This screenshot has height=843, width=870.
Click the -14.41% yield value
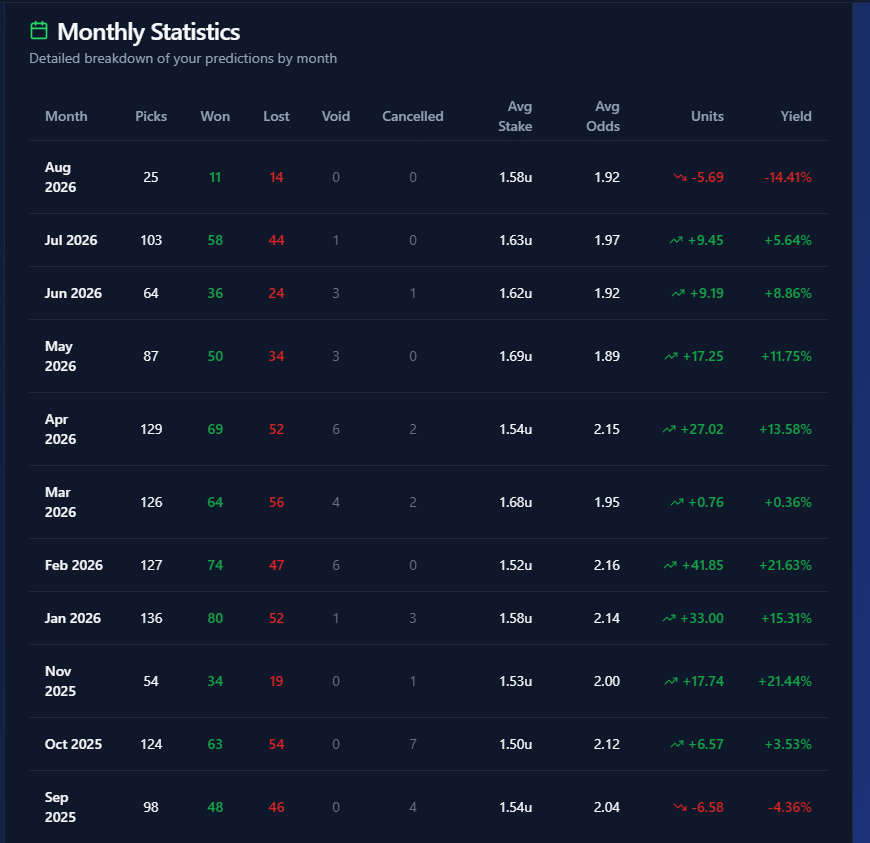coord(788,177)
